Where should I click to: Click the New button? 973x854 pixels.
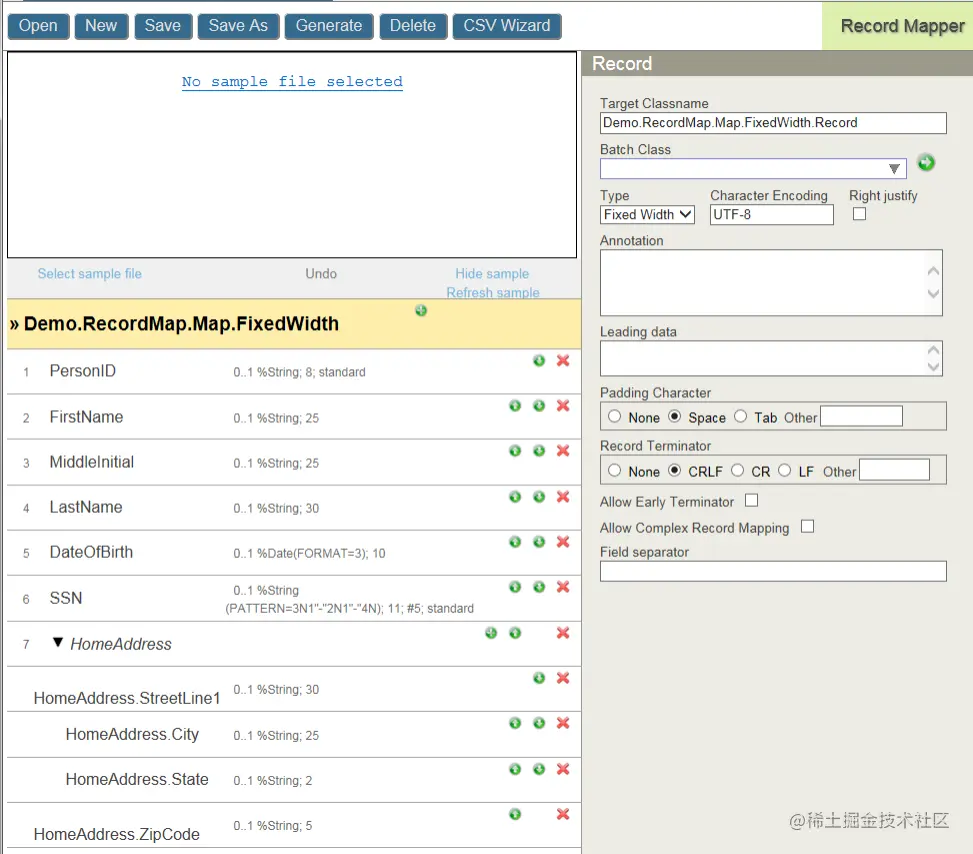coord(101,26)
